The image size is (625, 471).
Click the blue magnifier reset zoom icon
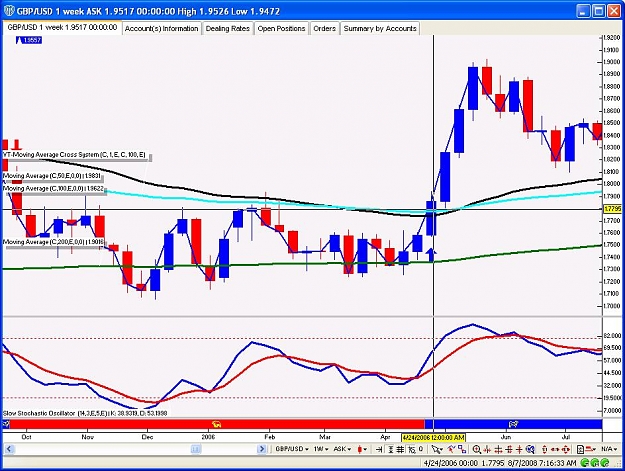point(531,449)
